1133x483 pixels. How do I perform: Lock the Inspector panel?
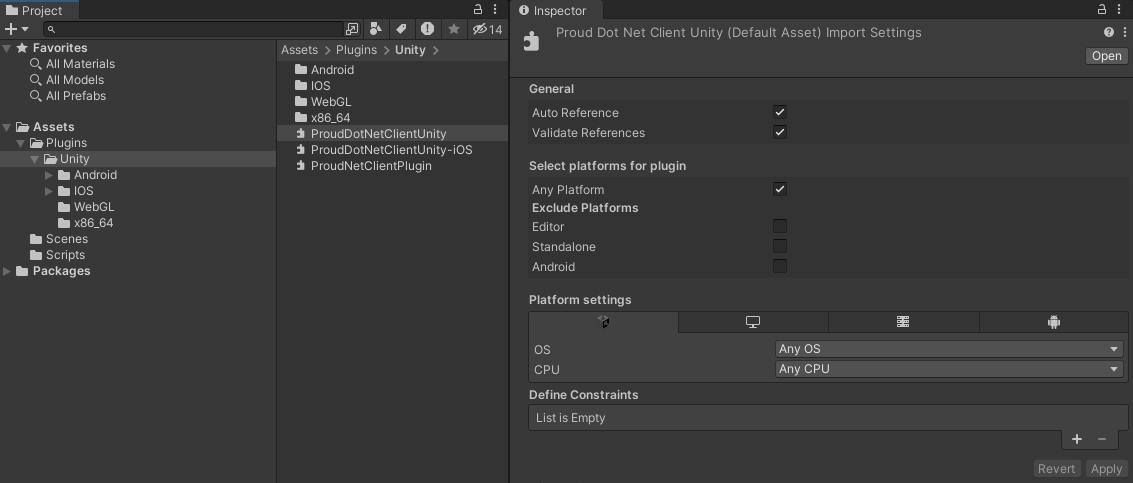(1102, 10)
